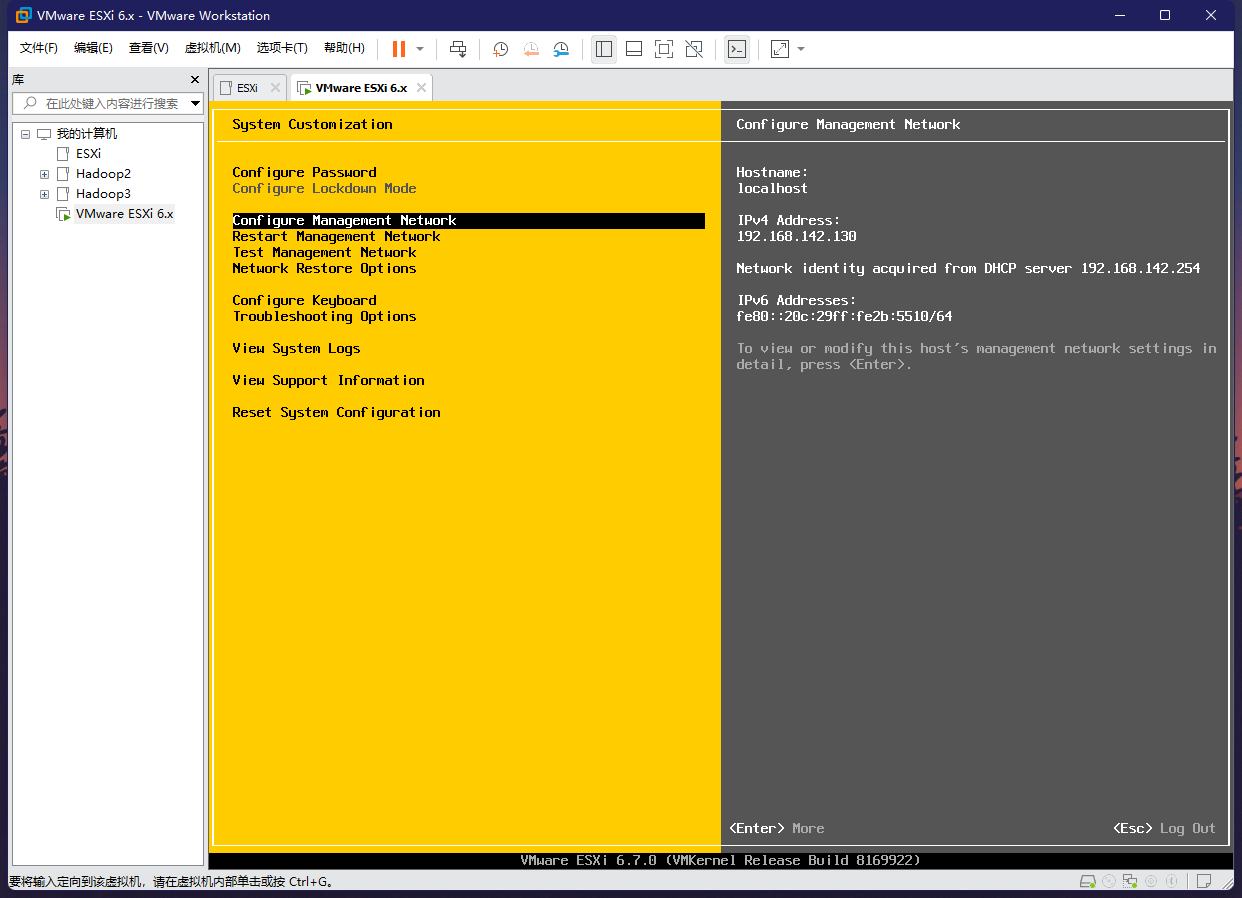1242x898 pixels.
Task: Open the 帮助(H) menu
Action: (x=344, y=48)
